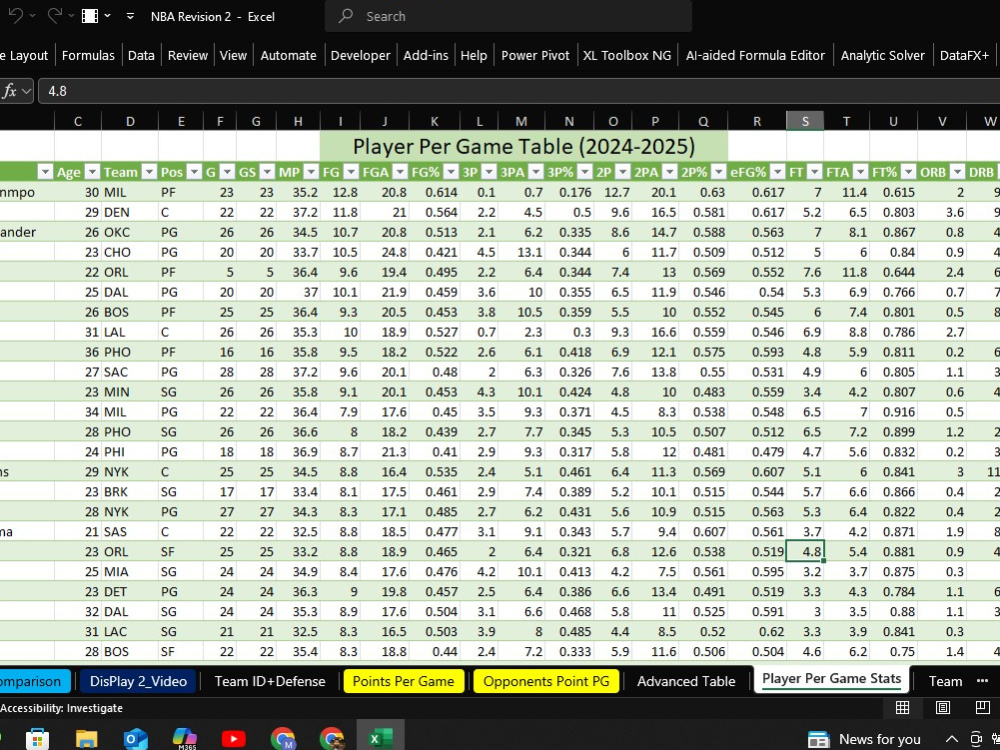Switch to the Data ribbon tab
This screenshot has width=1000, height=750.
point(141,55)
